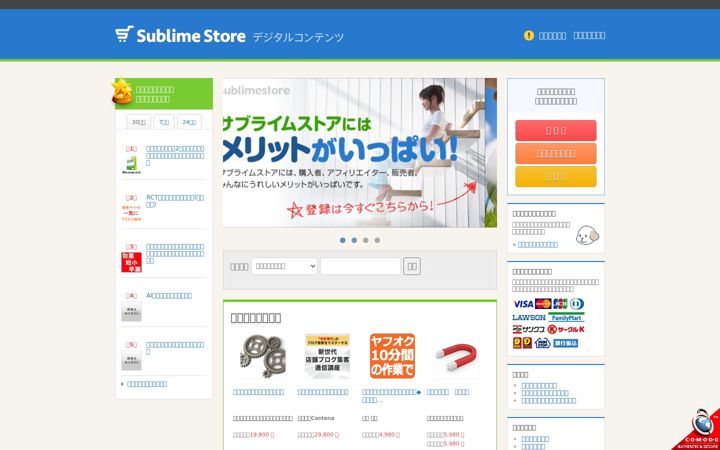Select the second carousel dot
Screen dimensions: 720x450
coord(354,240)
